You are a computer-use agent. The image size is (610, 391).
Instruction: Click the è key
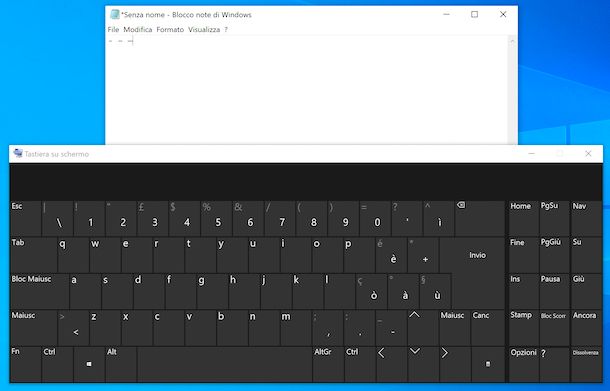391,255
